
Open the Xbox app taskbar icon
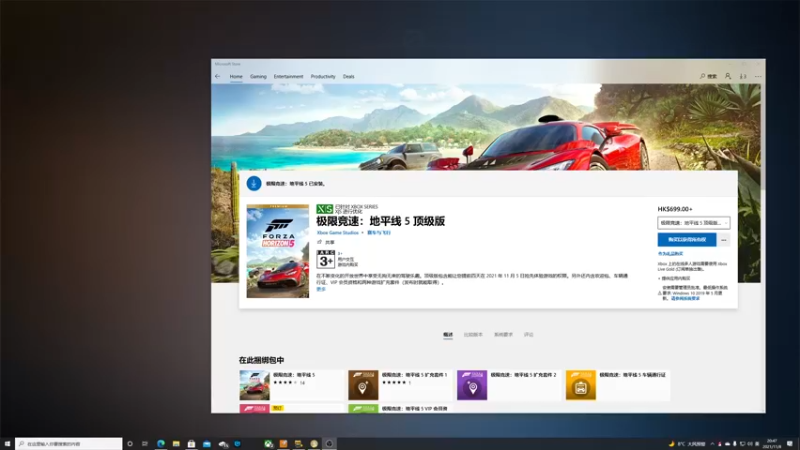coord(268,444)
